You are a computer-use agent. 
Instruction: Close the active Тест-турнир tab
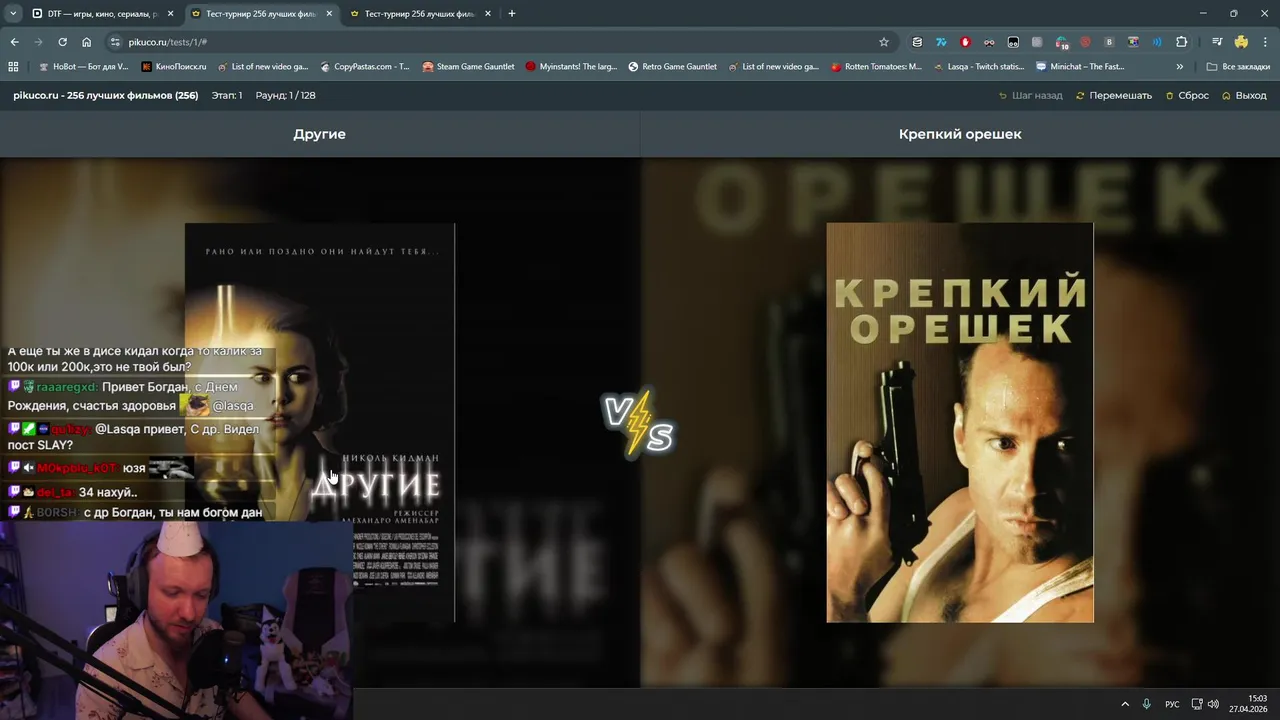(329, 14)
